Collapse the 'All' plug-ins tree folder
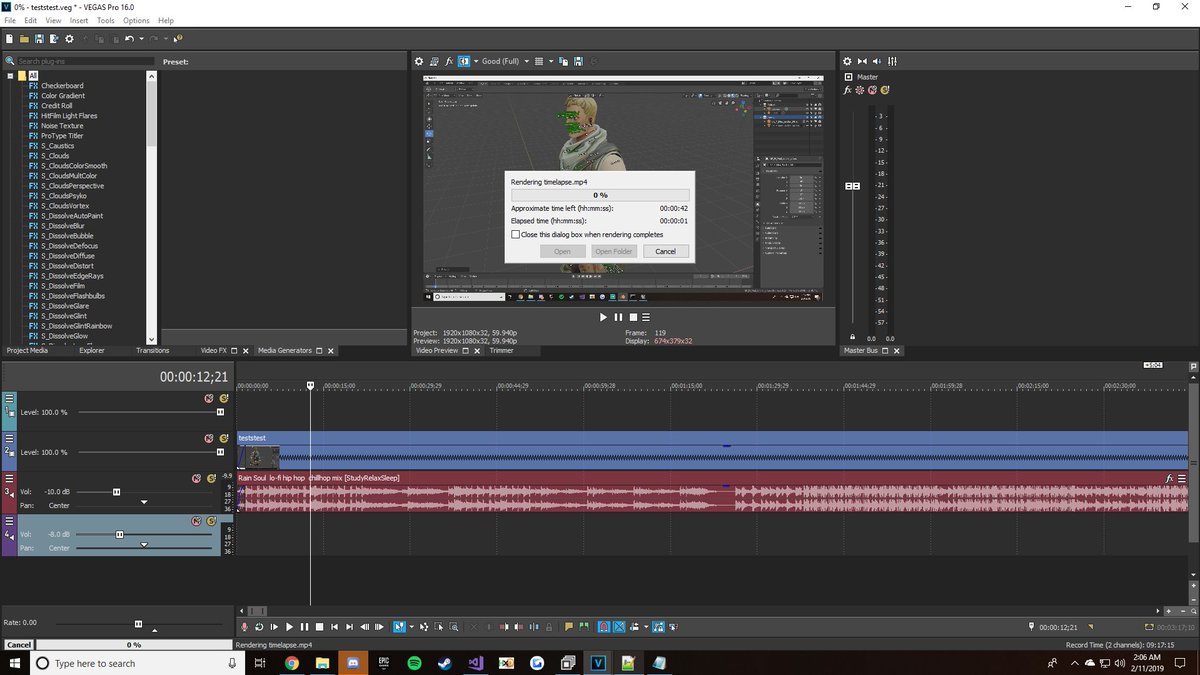Screen dimensions: 1200x675 click(10, 76)
